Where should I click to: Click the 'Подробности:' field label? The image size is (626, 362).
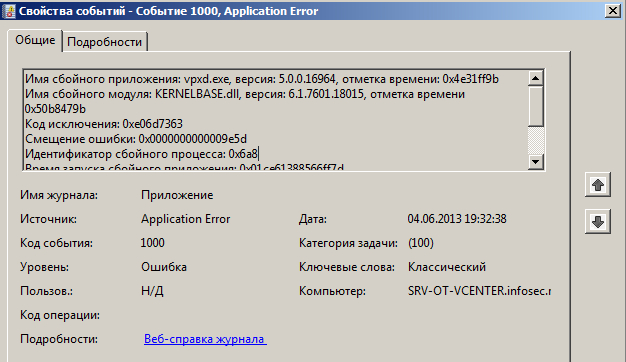click(x=59, y=339)
